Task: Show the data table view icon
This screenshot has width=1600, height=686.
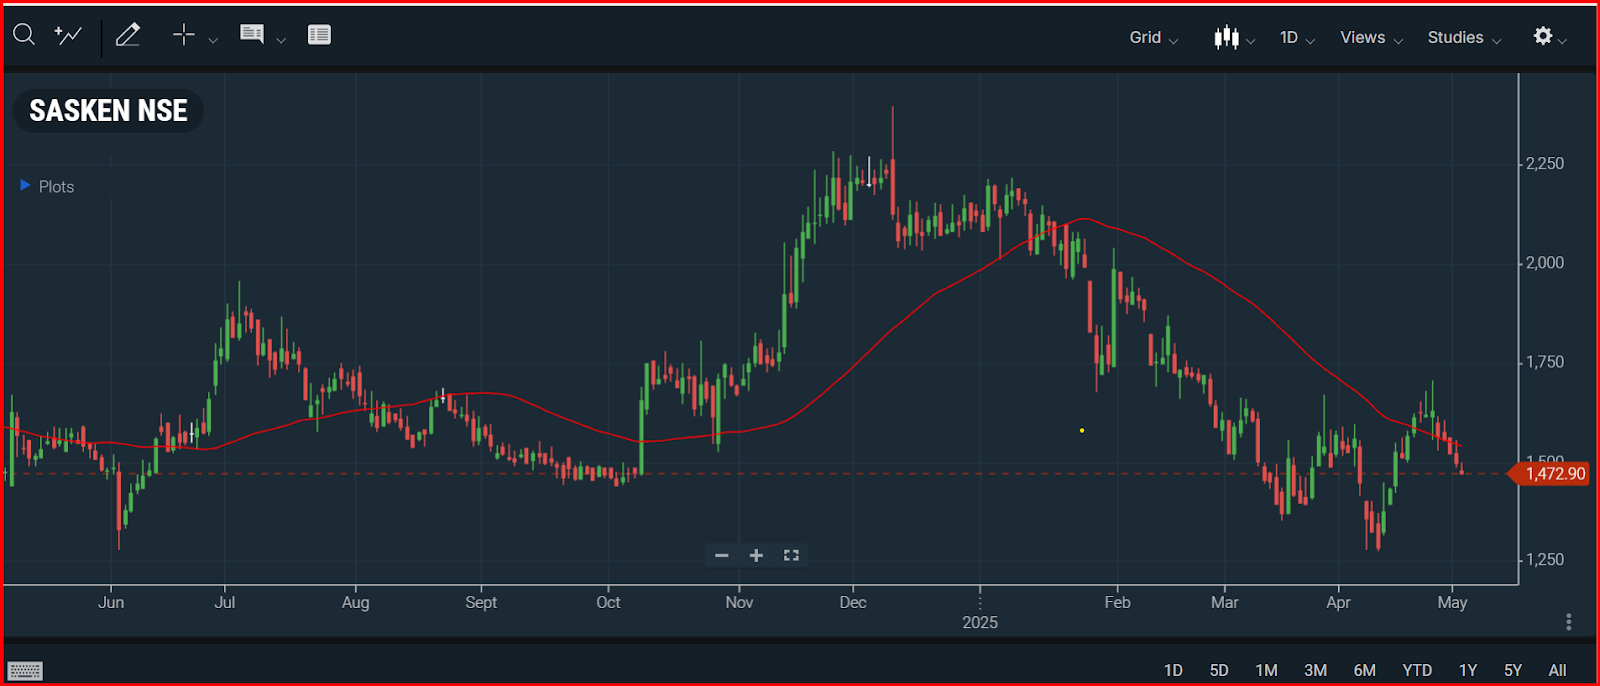Action: [x=319, y=35]
